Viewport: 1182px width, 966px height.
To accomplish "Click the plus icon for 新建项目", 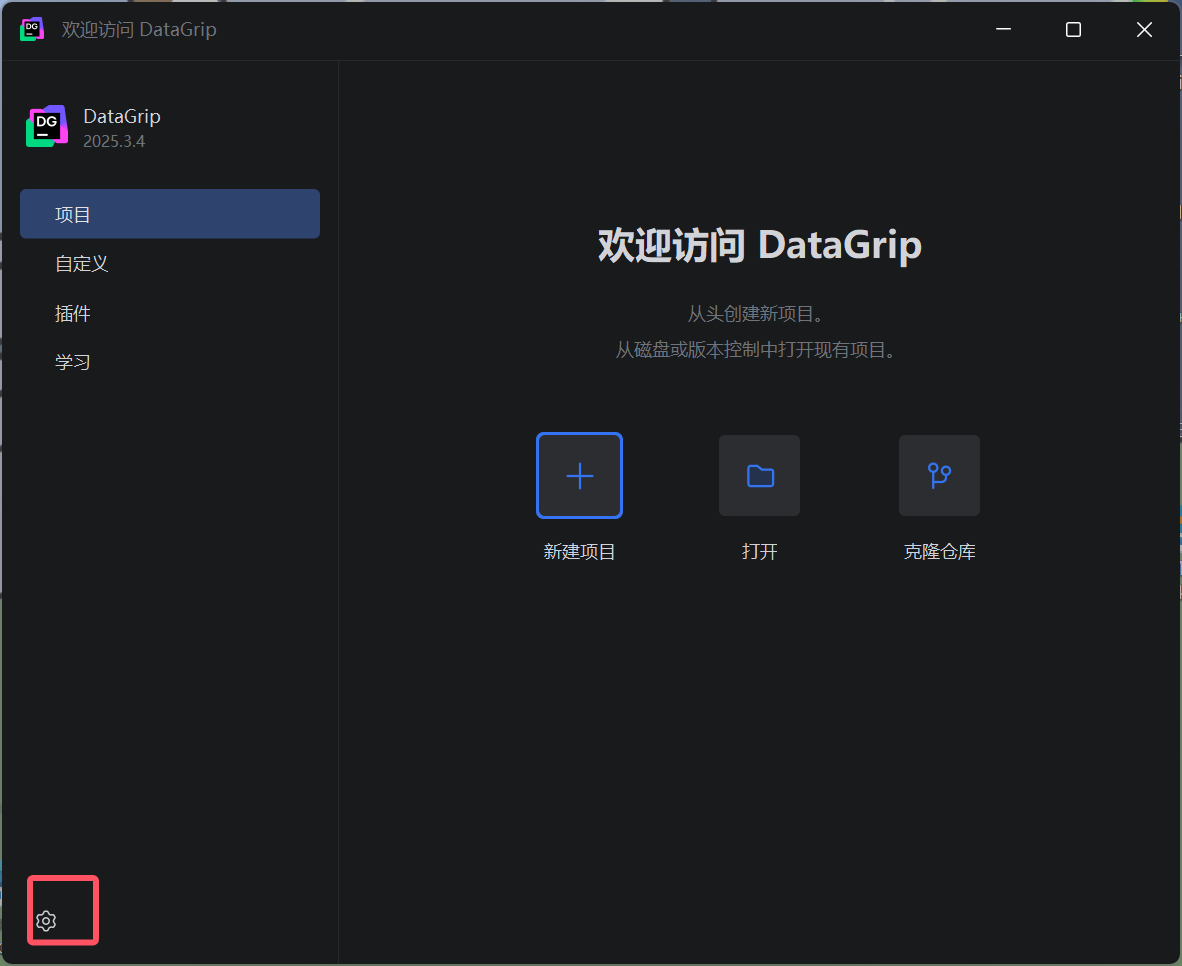I will [x=579, y=475].
